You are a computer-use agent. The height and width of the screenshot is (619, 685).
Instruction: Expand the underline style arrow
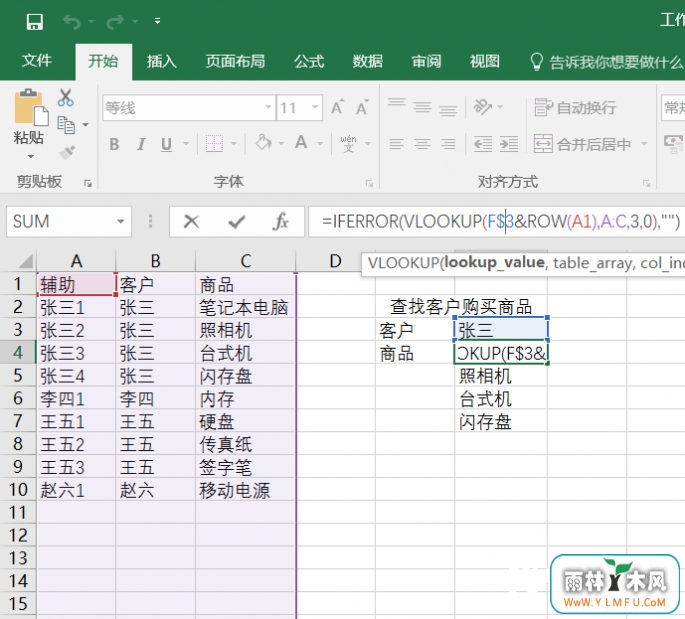tap(186, 144)
